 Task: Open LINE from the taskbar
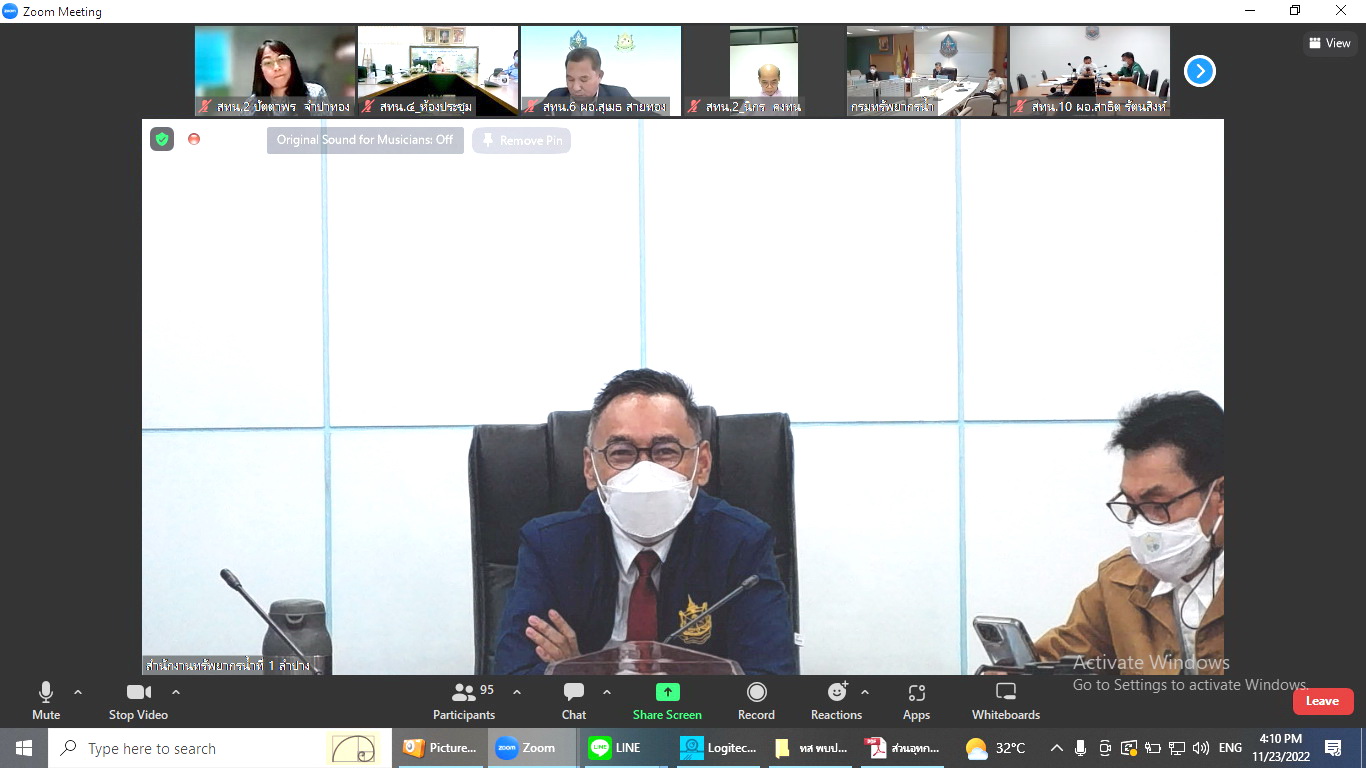[624, 748]
